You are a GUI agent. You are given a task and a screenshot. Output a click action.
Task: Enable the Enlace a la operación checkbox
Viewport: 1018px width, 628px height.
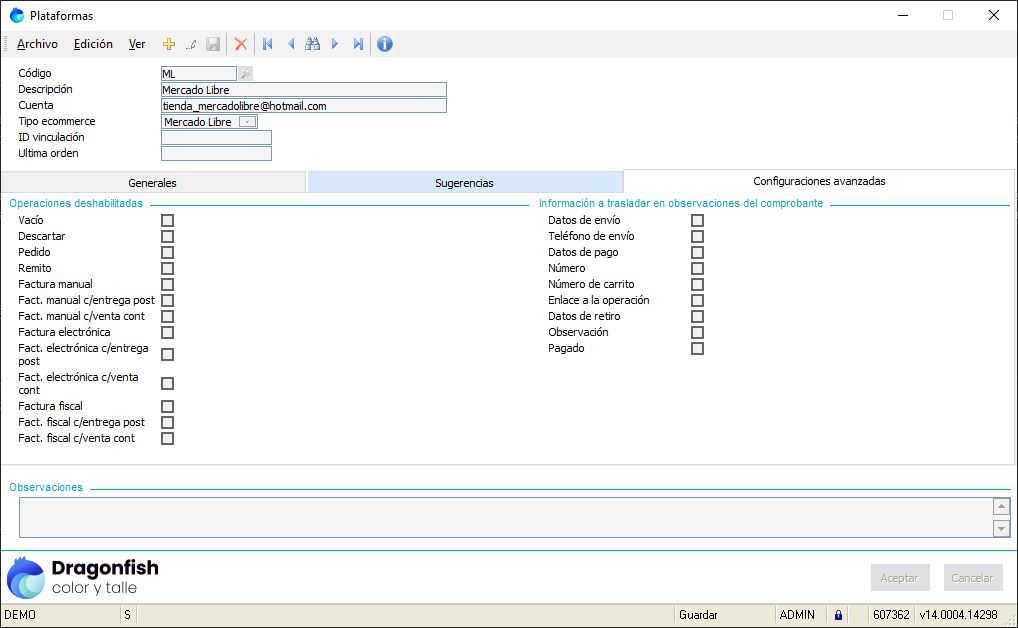[x=697, y=300]
